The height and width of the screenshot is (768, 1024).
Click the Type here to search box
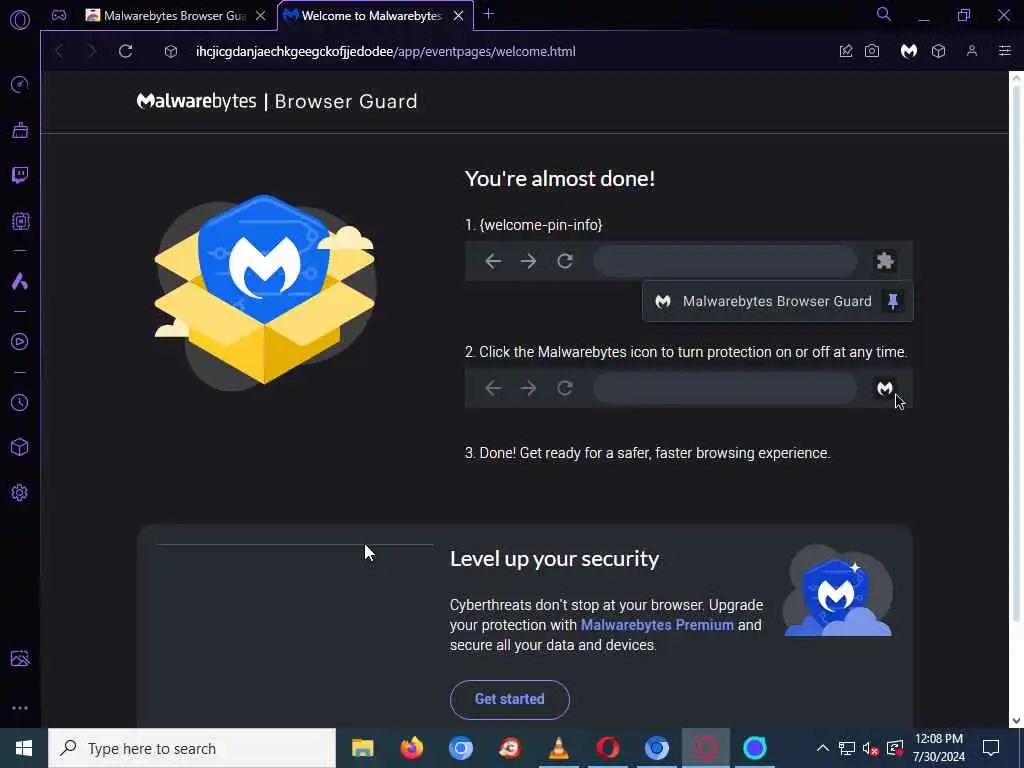192,748
